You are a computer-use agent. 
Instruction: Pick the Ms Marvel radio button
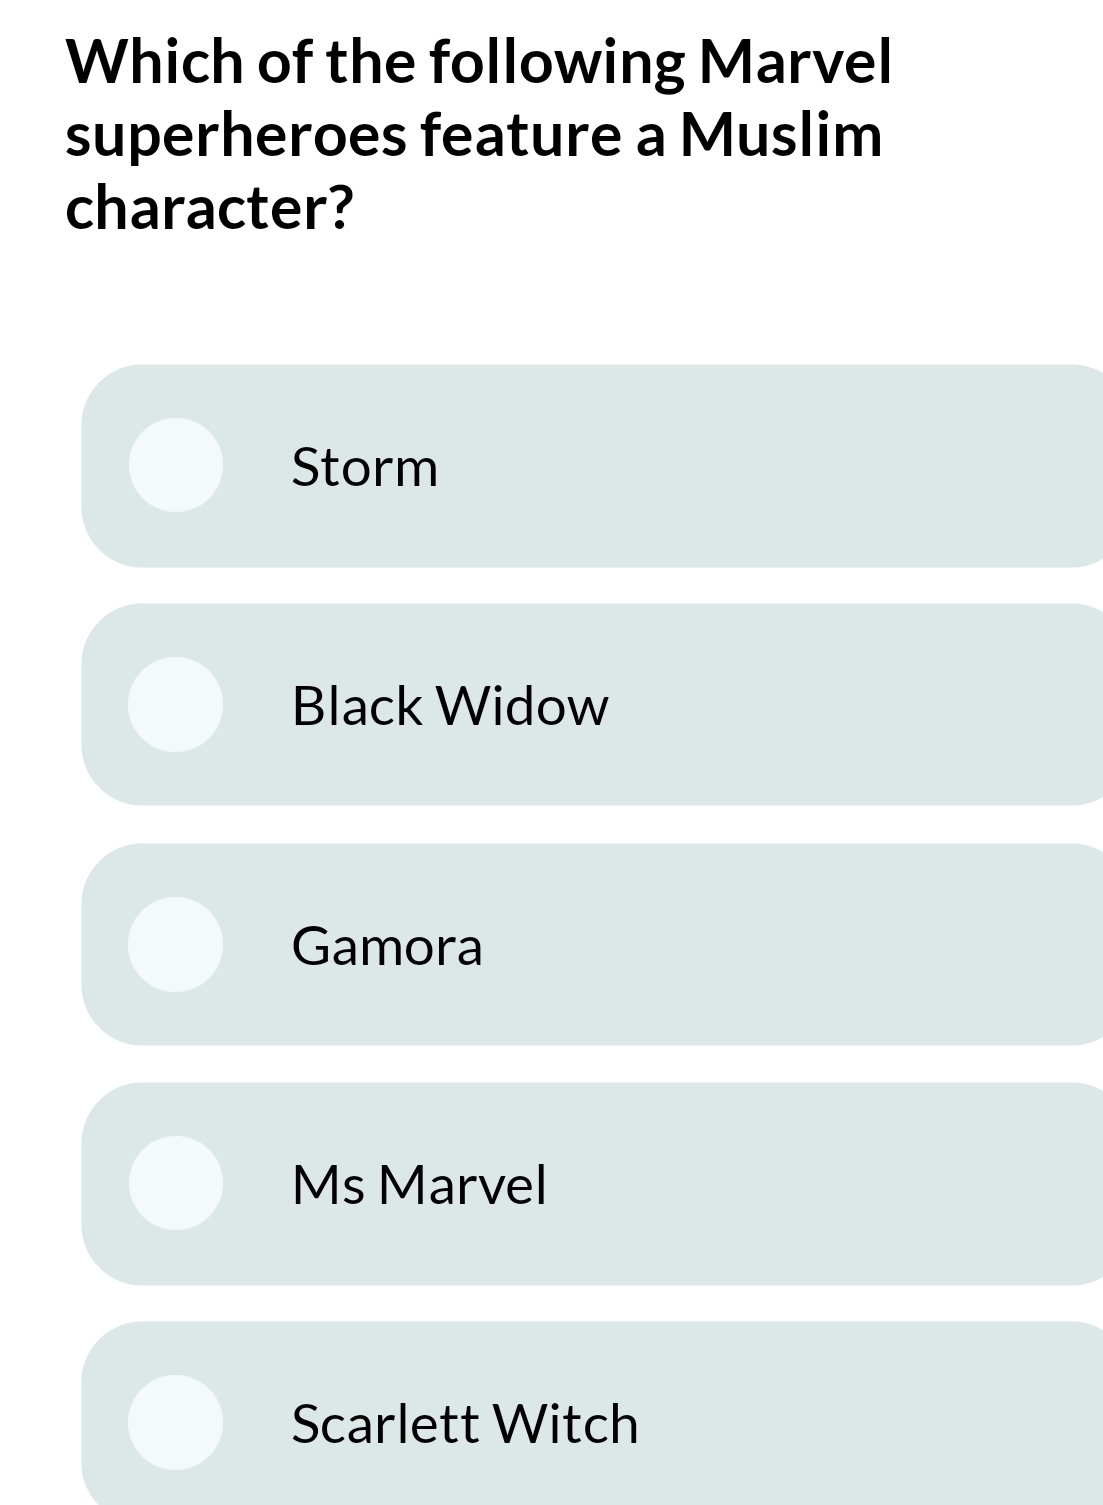coord(176,1183)
